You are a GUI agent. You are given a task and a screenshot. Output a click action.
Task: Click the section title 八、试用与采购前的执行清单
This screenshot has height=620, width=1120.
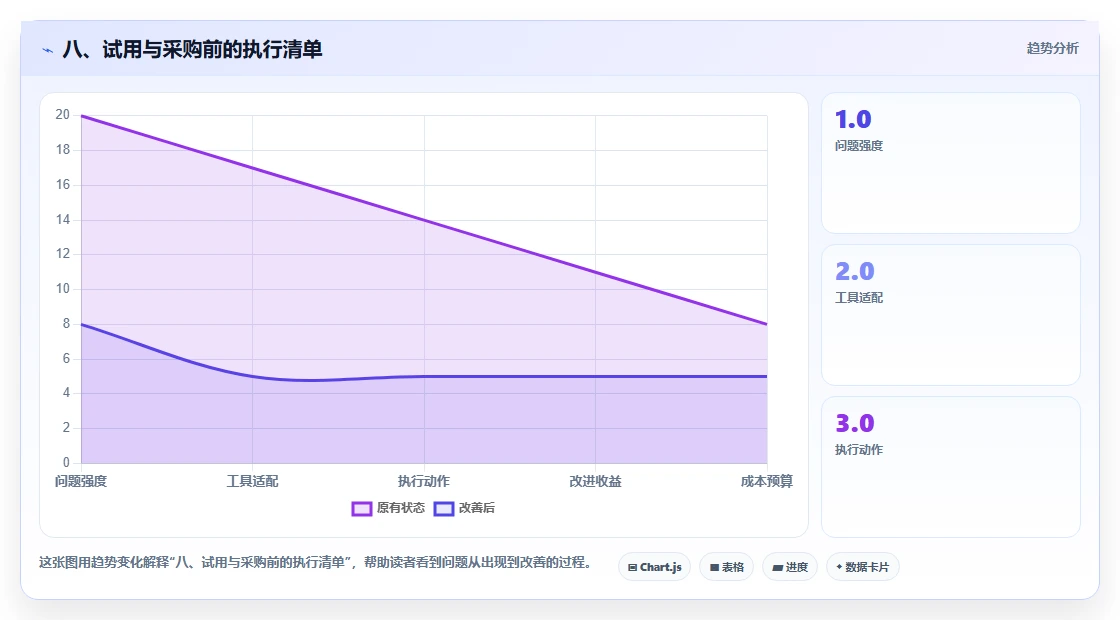pos(192,49)
